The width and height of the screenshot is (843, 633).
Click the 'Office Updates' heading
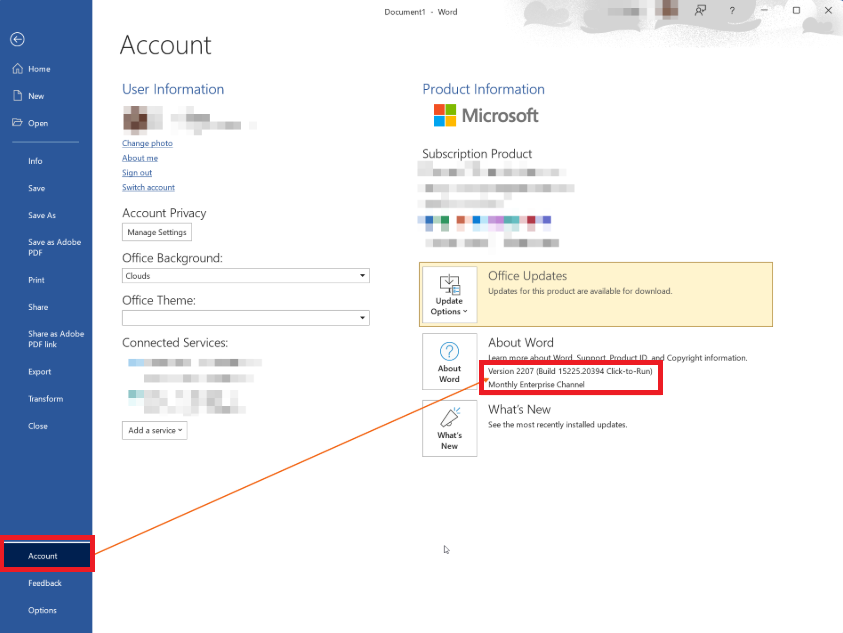[527, 276]
